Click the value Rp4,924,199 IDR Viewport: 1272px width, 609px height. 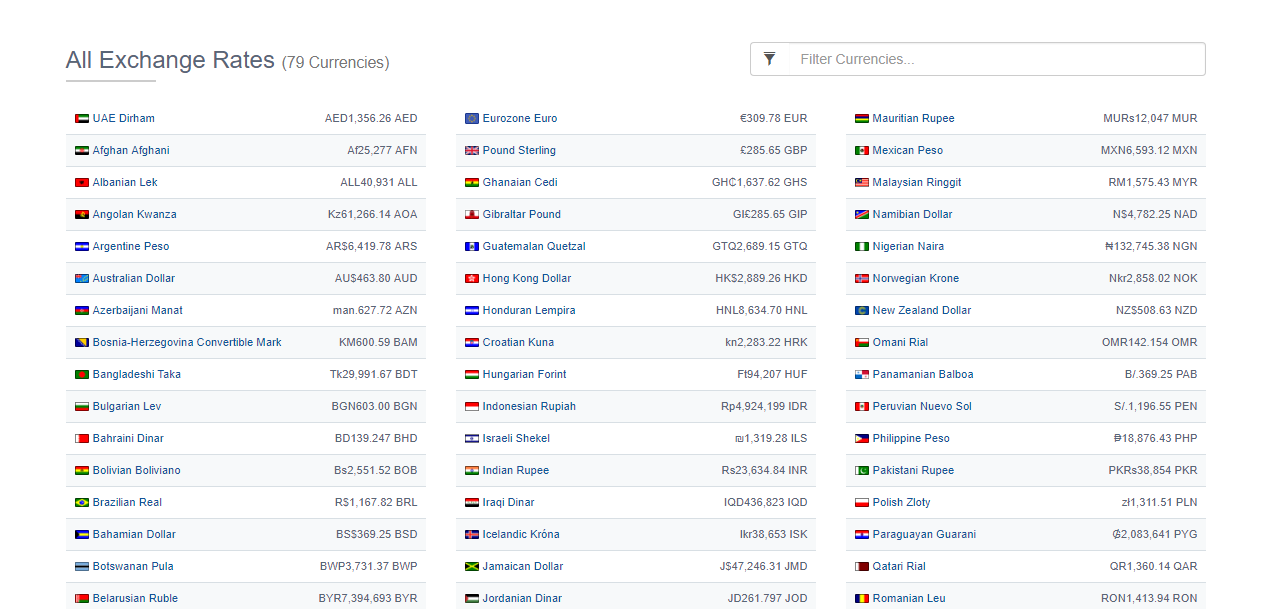[x=764, y=406]
